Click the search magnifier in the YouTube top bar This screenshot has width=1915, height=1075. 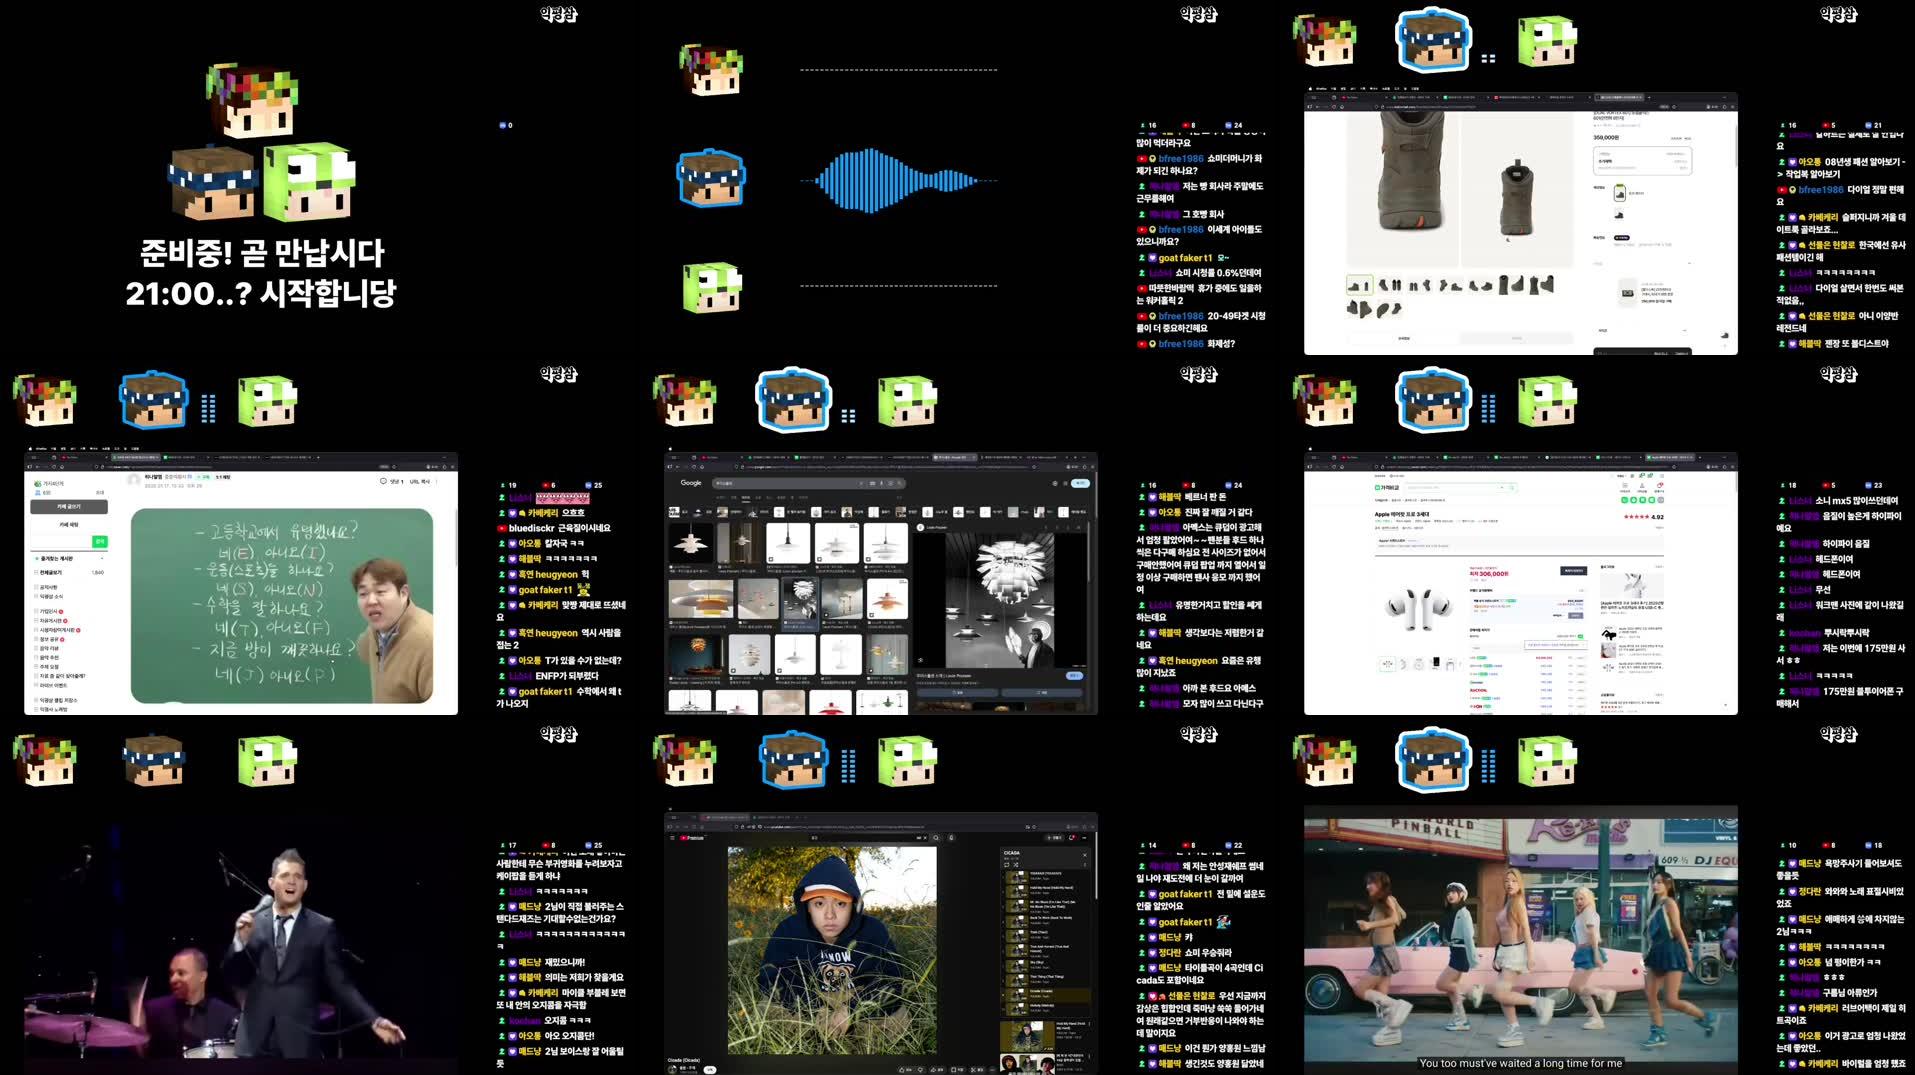tap(936, 838)
